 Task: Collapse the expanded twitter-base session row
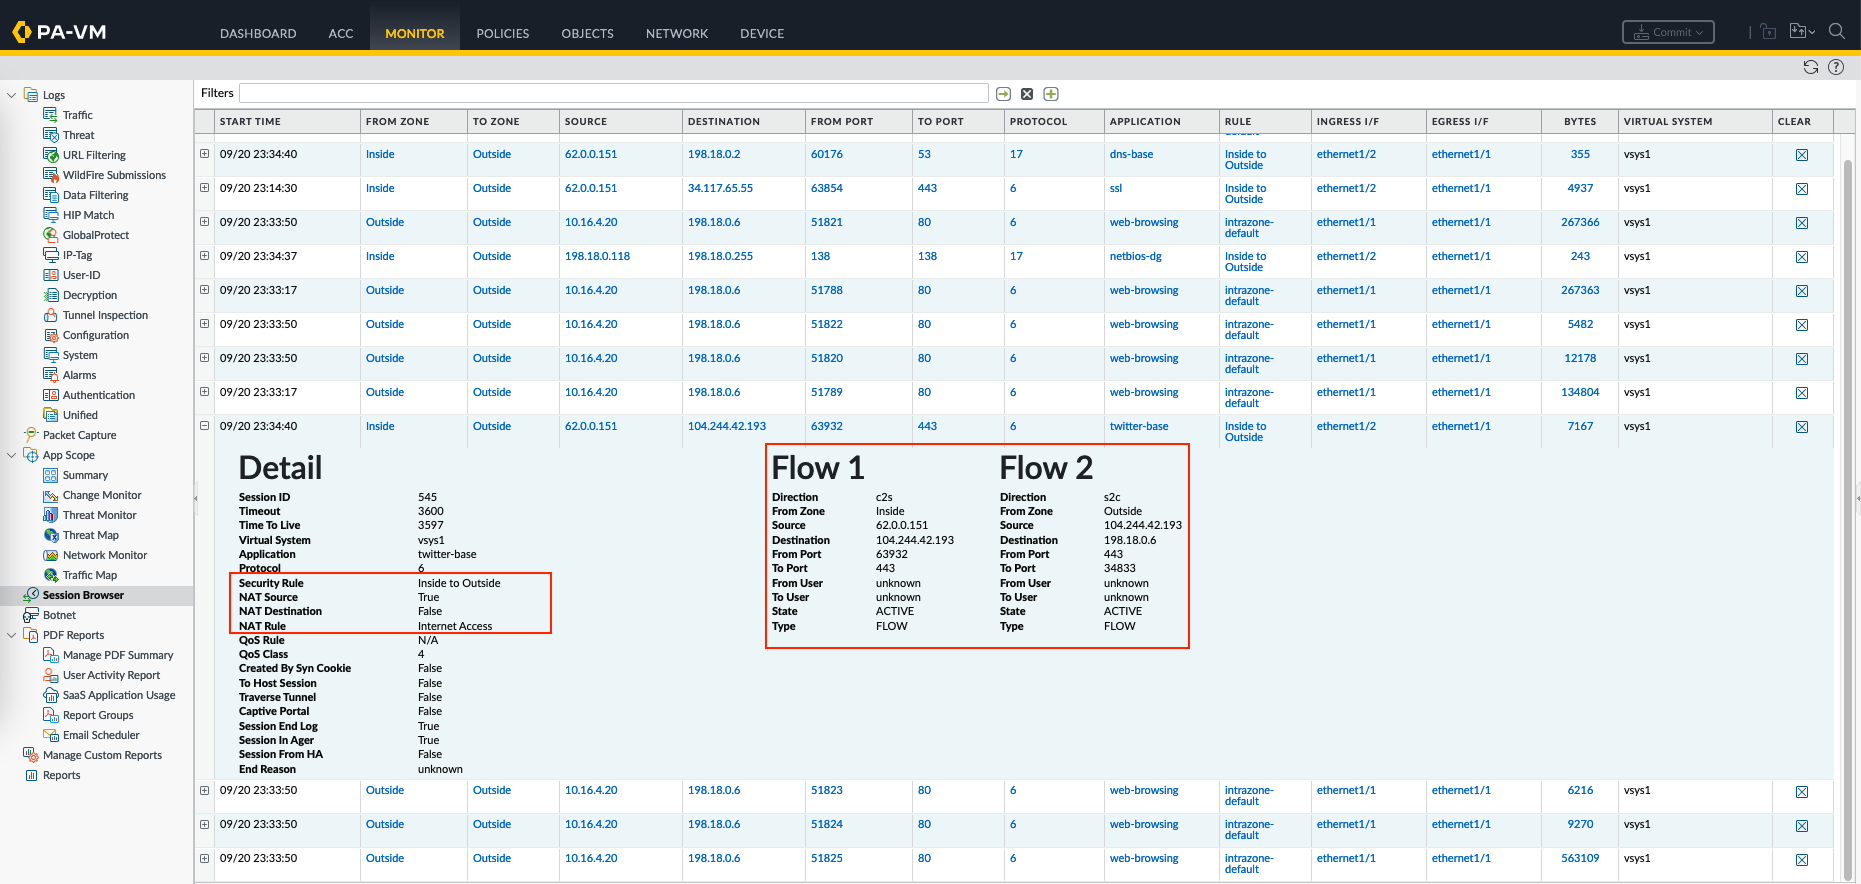click(x=204, y=426)
